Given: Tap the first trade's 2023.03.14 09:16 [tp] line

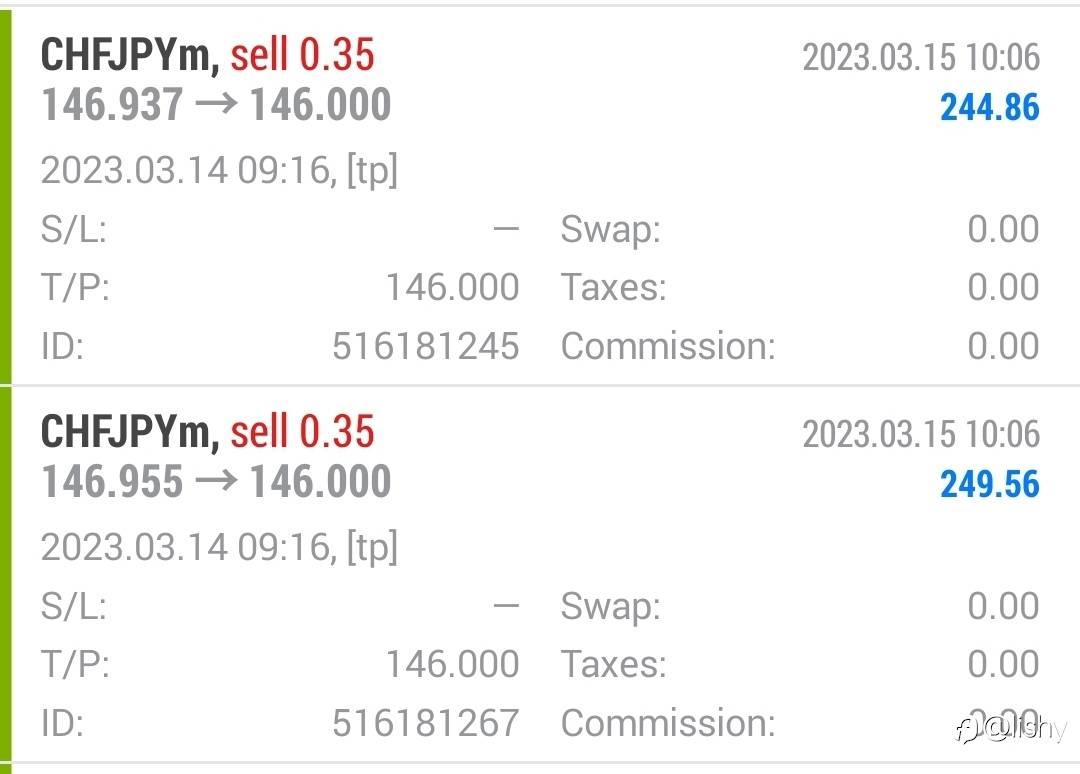Looking at the screenshot, I should point(218,171).
